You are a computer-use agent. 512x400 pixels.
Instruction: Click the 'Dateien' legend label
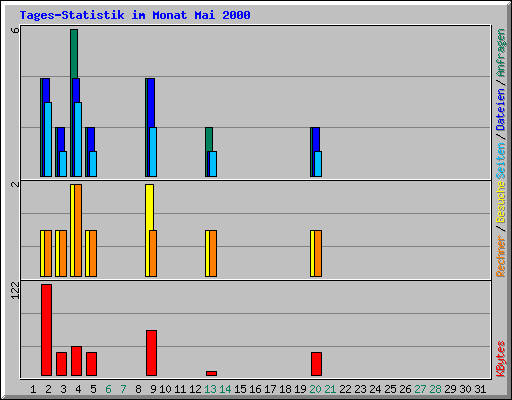500,109
